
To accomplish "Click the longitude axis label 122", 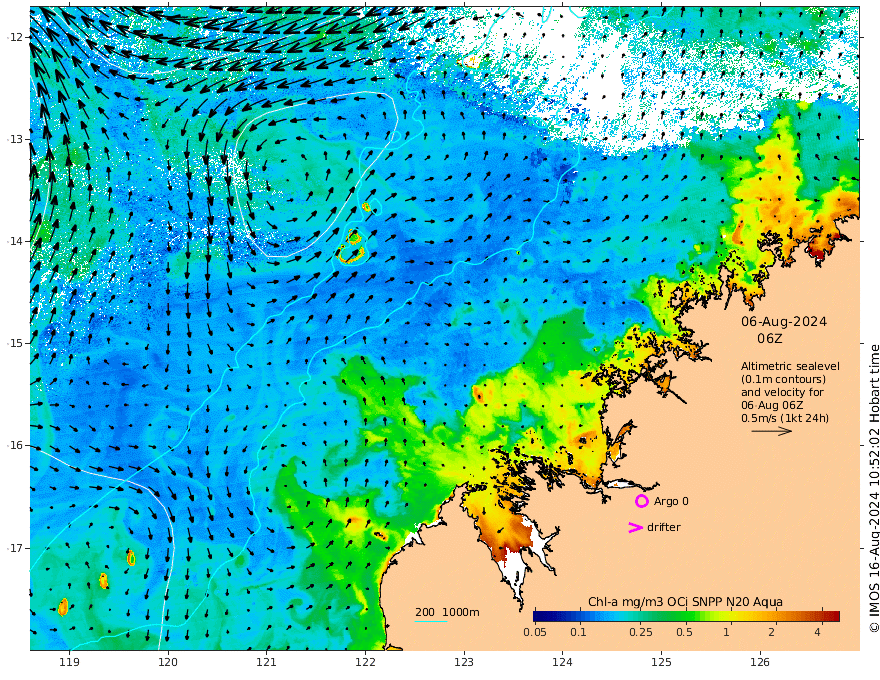I will coord(365,662).
